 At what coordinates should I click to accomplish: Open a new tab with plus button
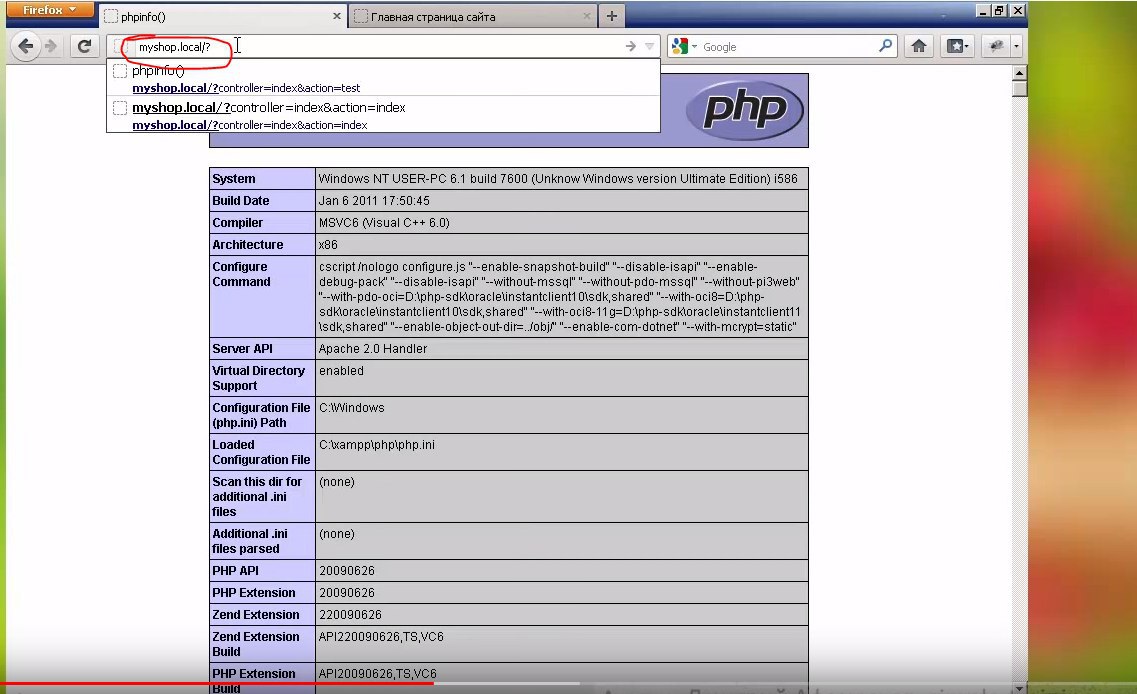coord(611,16)
